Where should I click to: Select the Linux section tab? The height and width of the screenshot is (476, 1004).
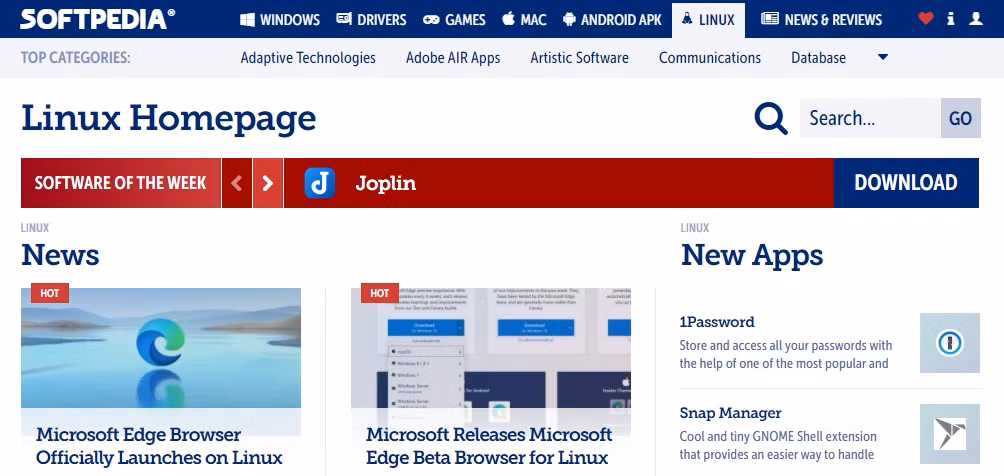(x=708, y=20)
